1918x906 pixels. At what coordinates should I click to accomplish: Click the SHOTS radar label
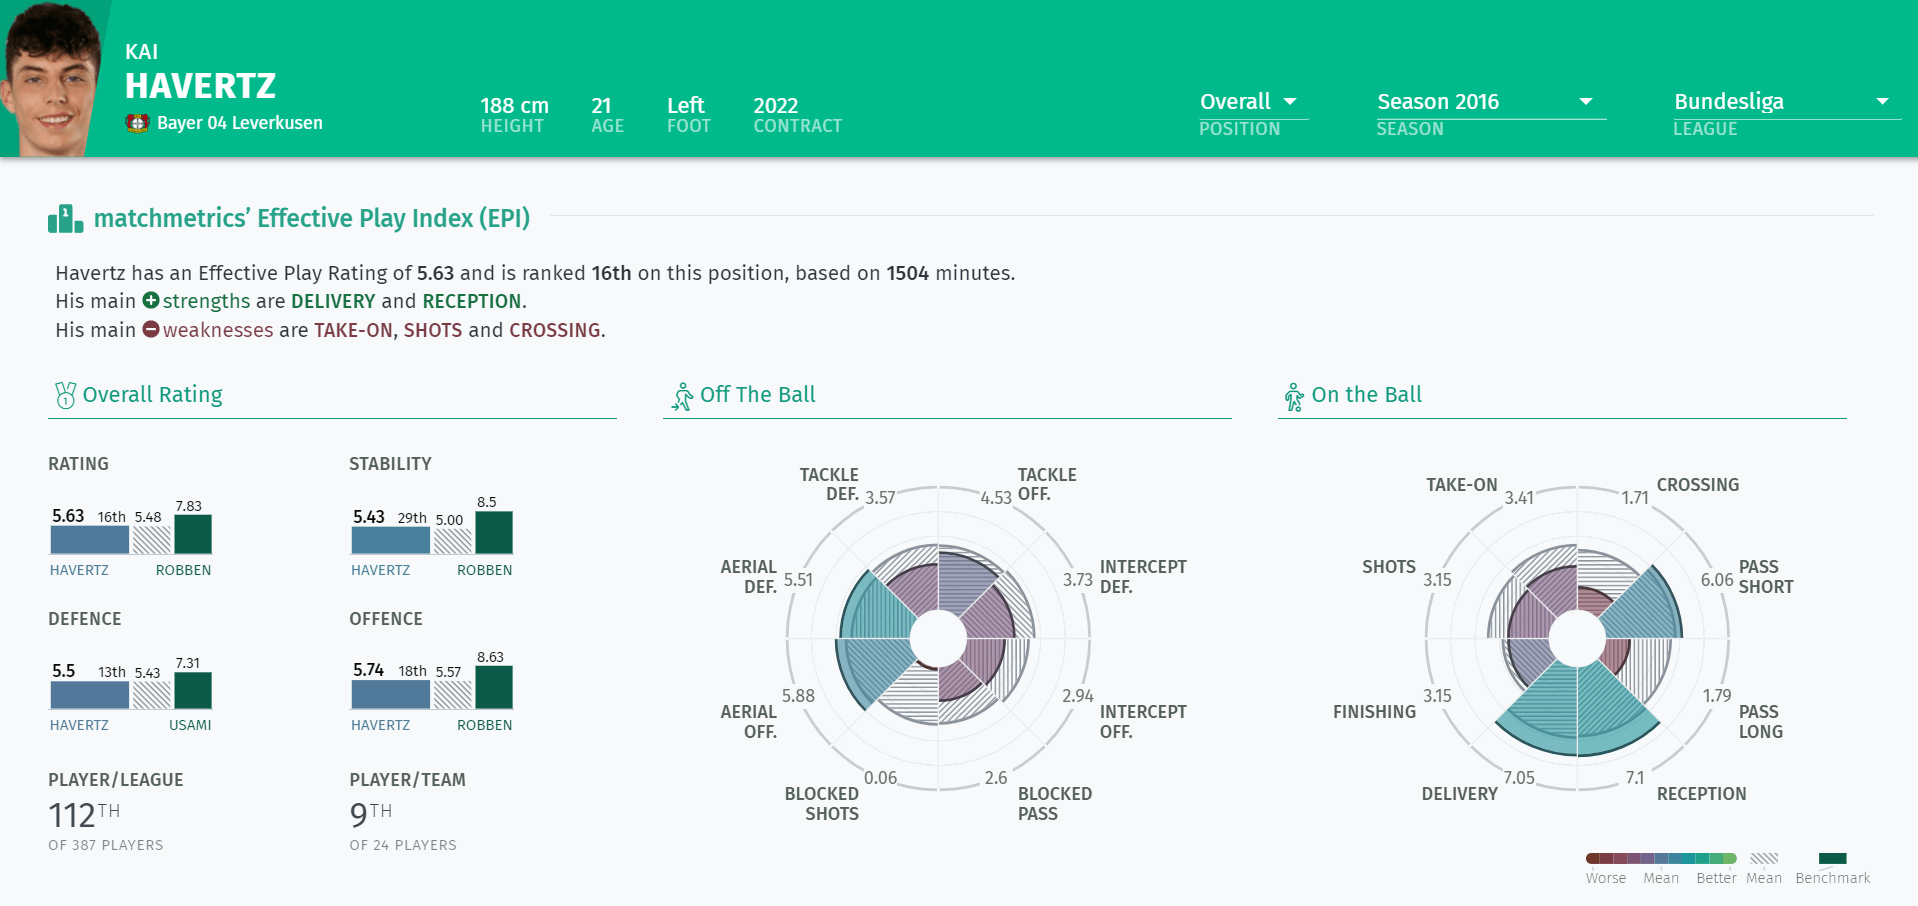(x=1389, y=567)
